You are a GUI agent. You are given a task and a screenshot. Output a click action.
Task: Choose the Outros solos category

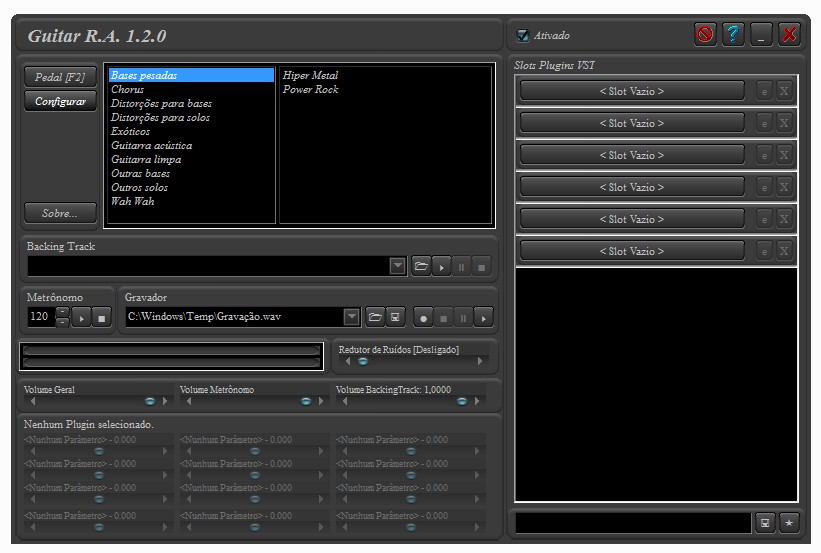point(191,187)
